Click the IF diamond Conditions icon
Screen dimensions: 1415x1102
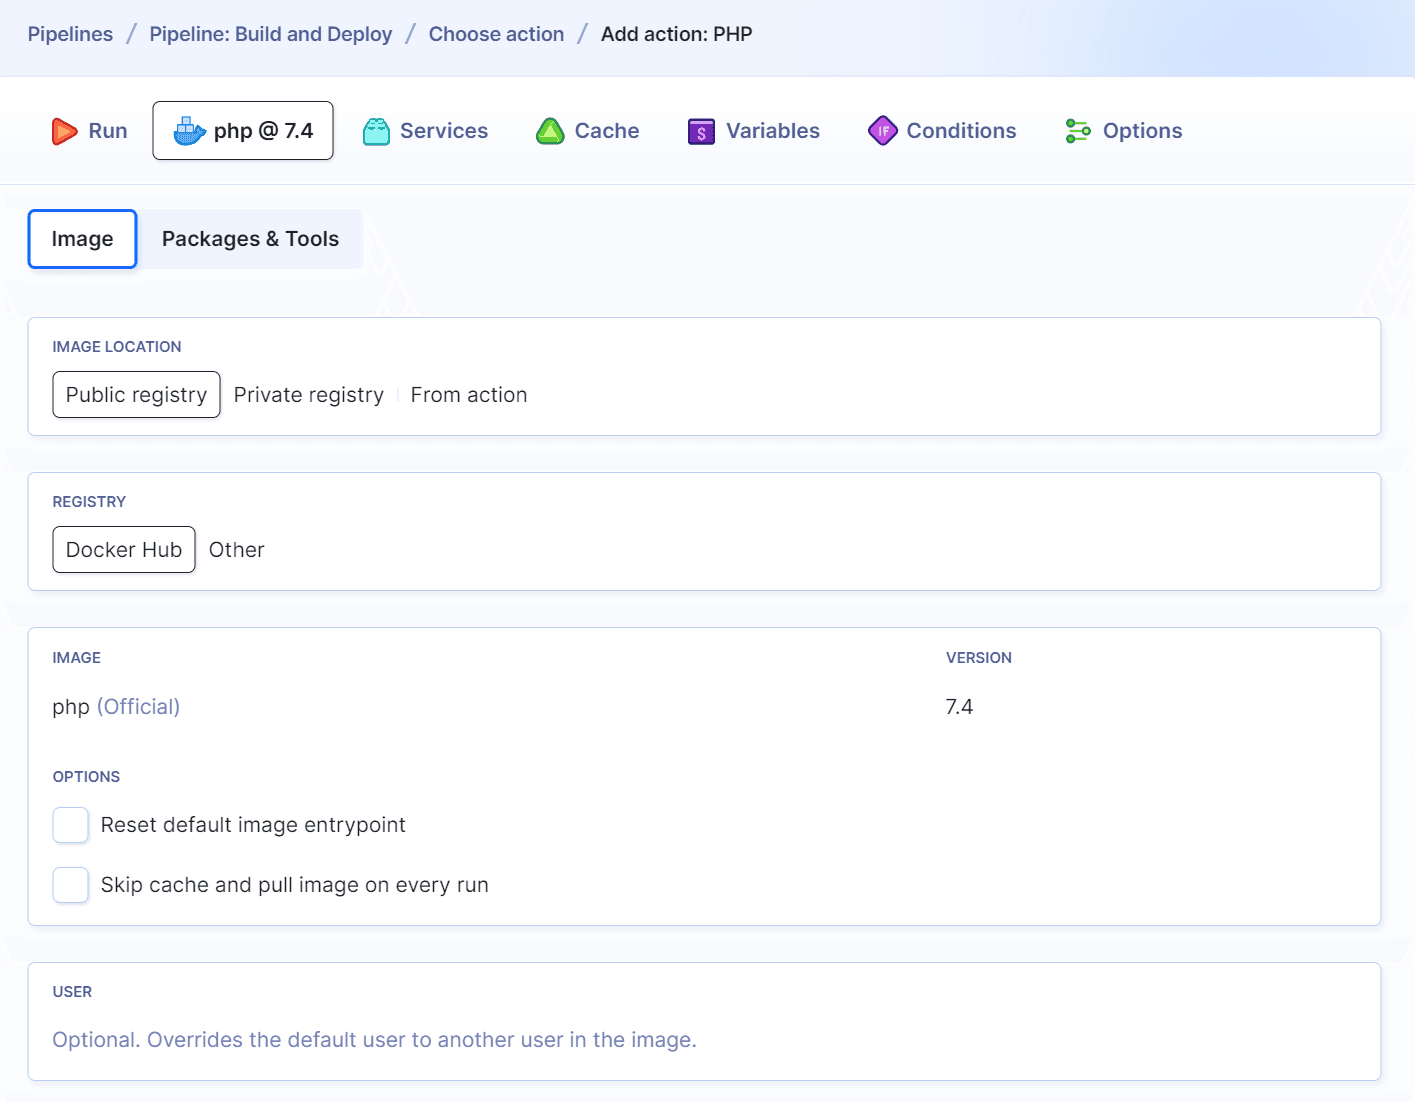click(x=883, y=130)
